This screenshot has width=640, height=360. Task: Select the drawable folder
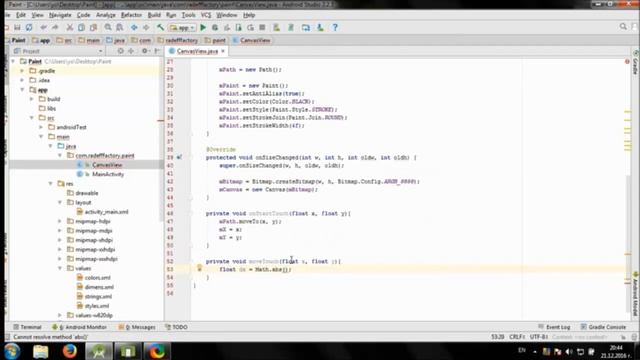(87, 193)
